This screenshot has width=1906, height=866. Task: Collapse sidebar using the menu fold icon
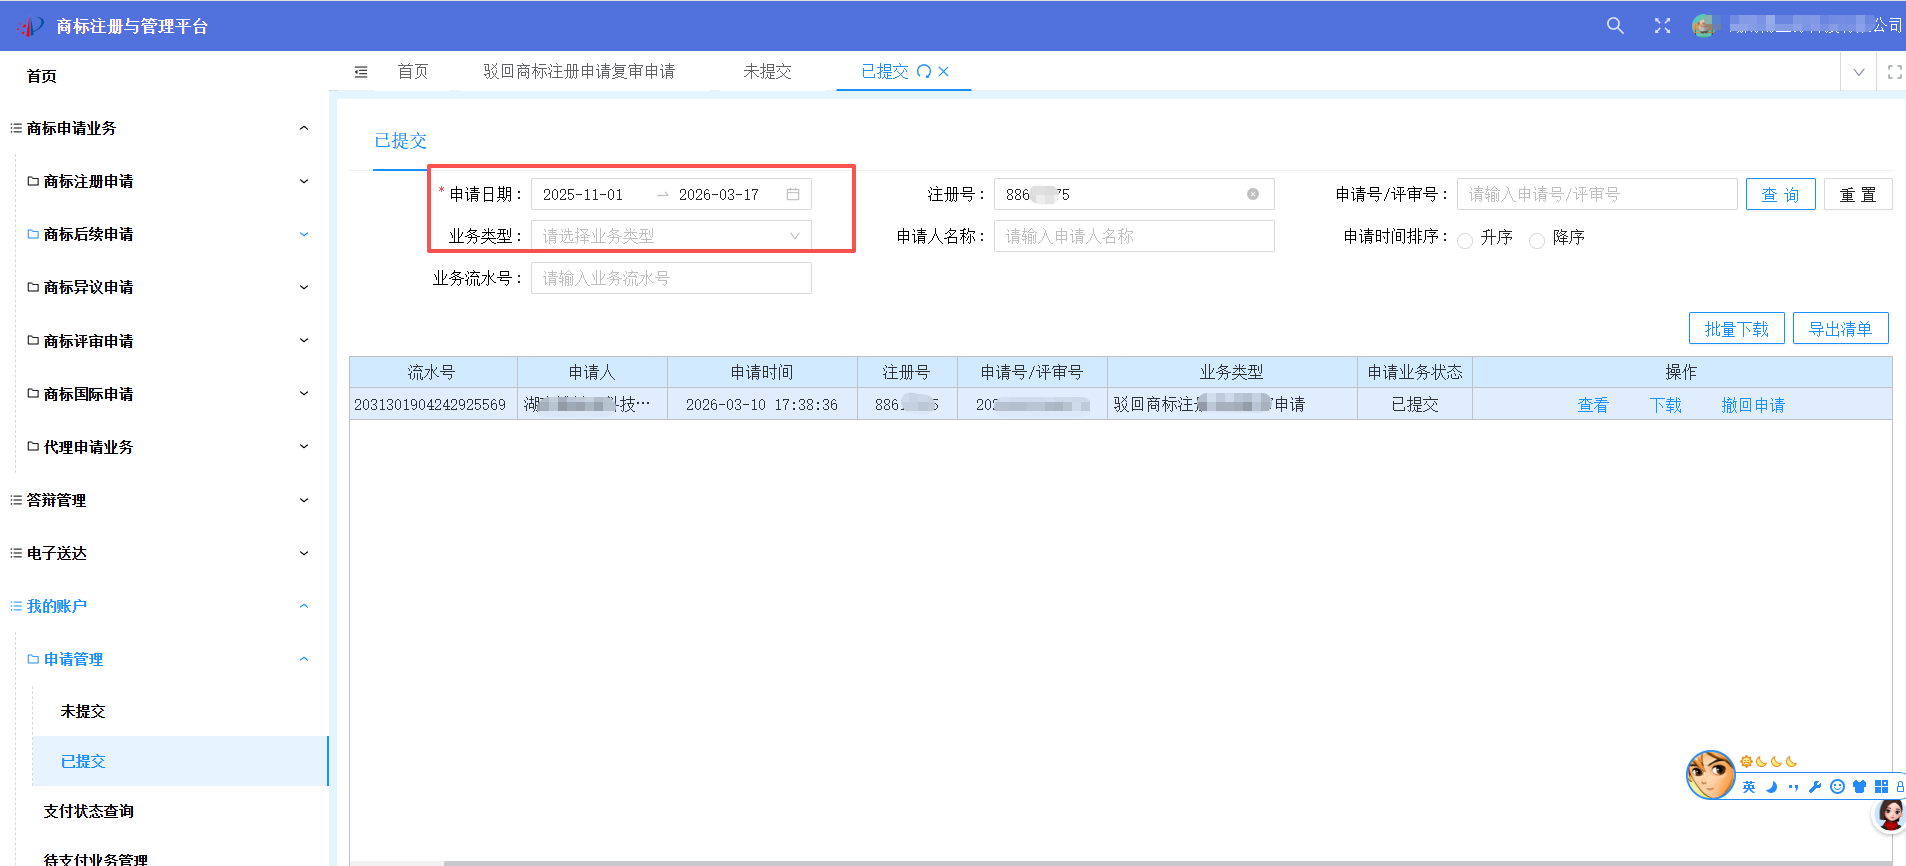(361, 72)
